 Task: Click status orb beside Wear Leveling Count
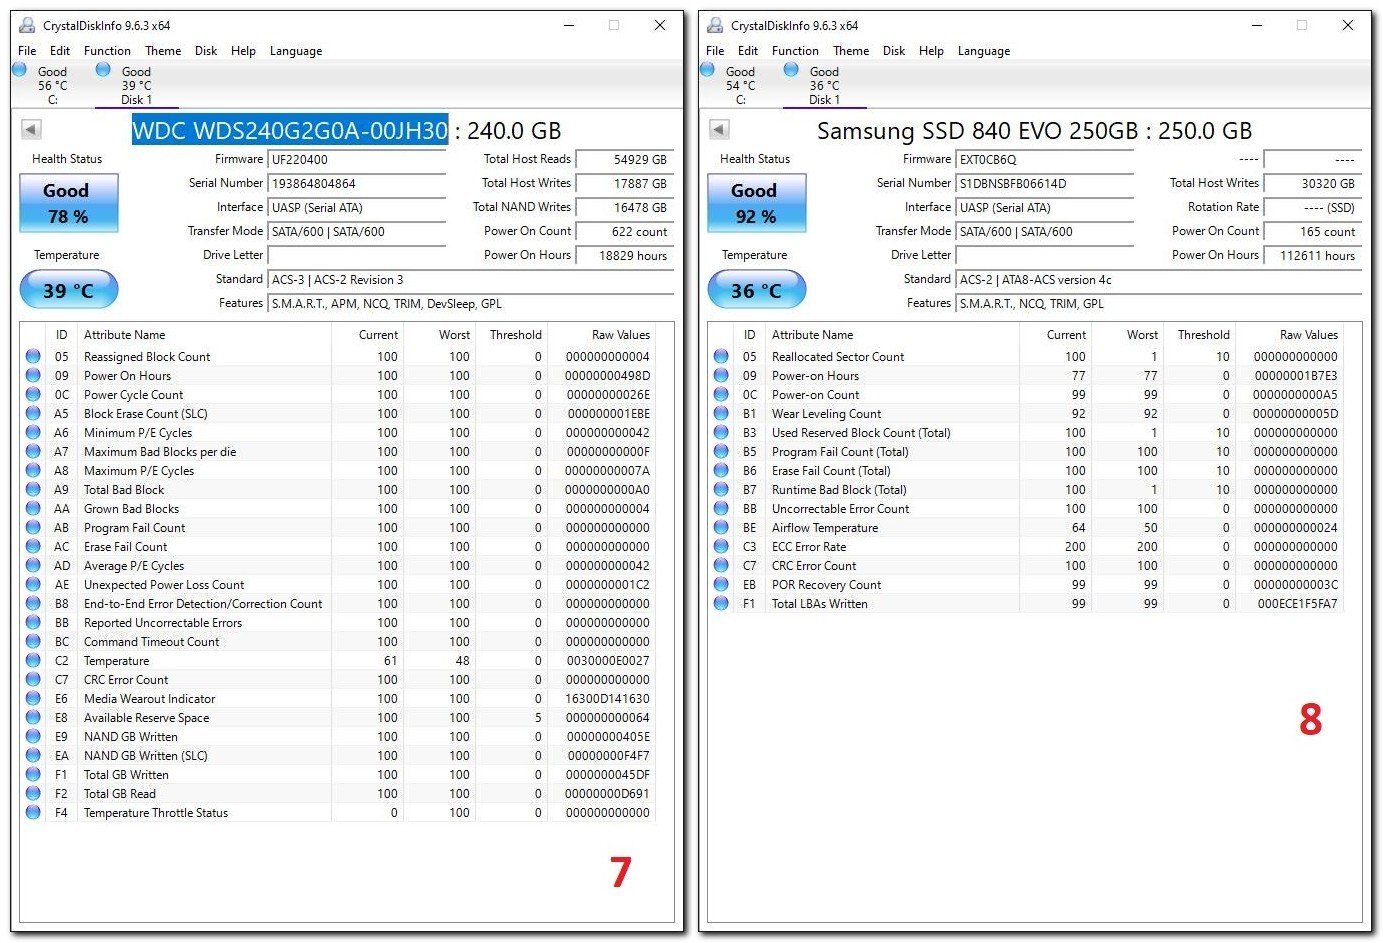(721, 413)
